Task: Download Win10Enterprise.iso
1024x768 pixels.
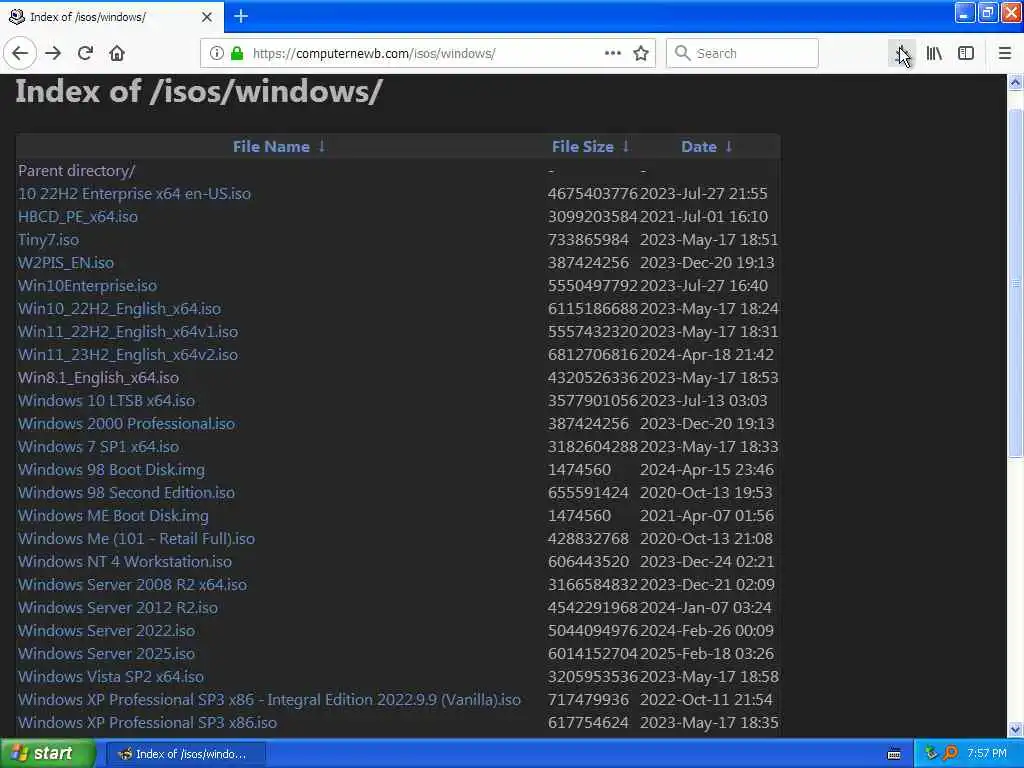Action: point(88,285)
